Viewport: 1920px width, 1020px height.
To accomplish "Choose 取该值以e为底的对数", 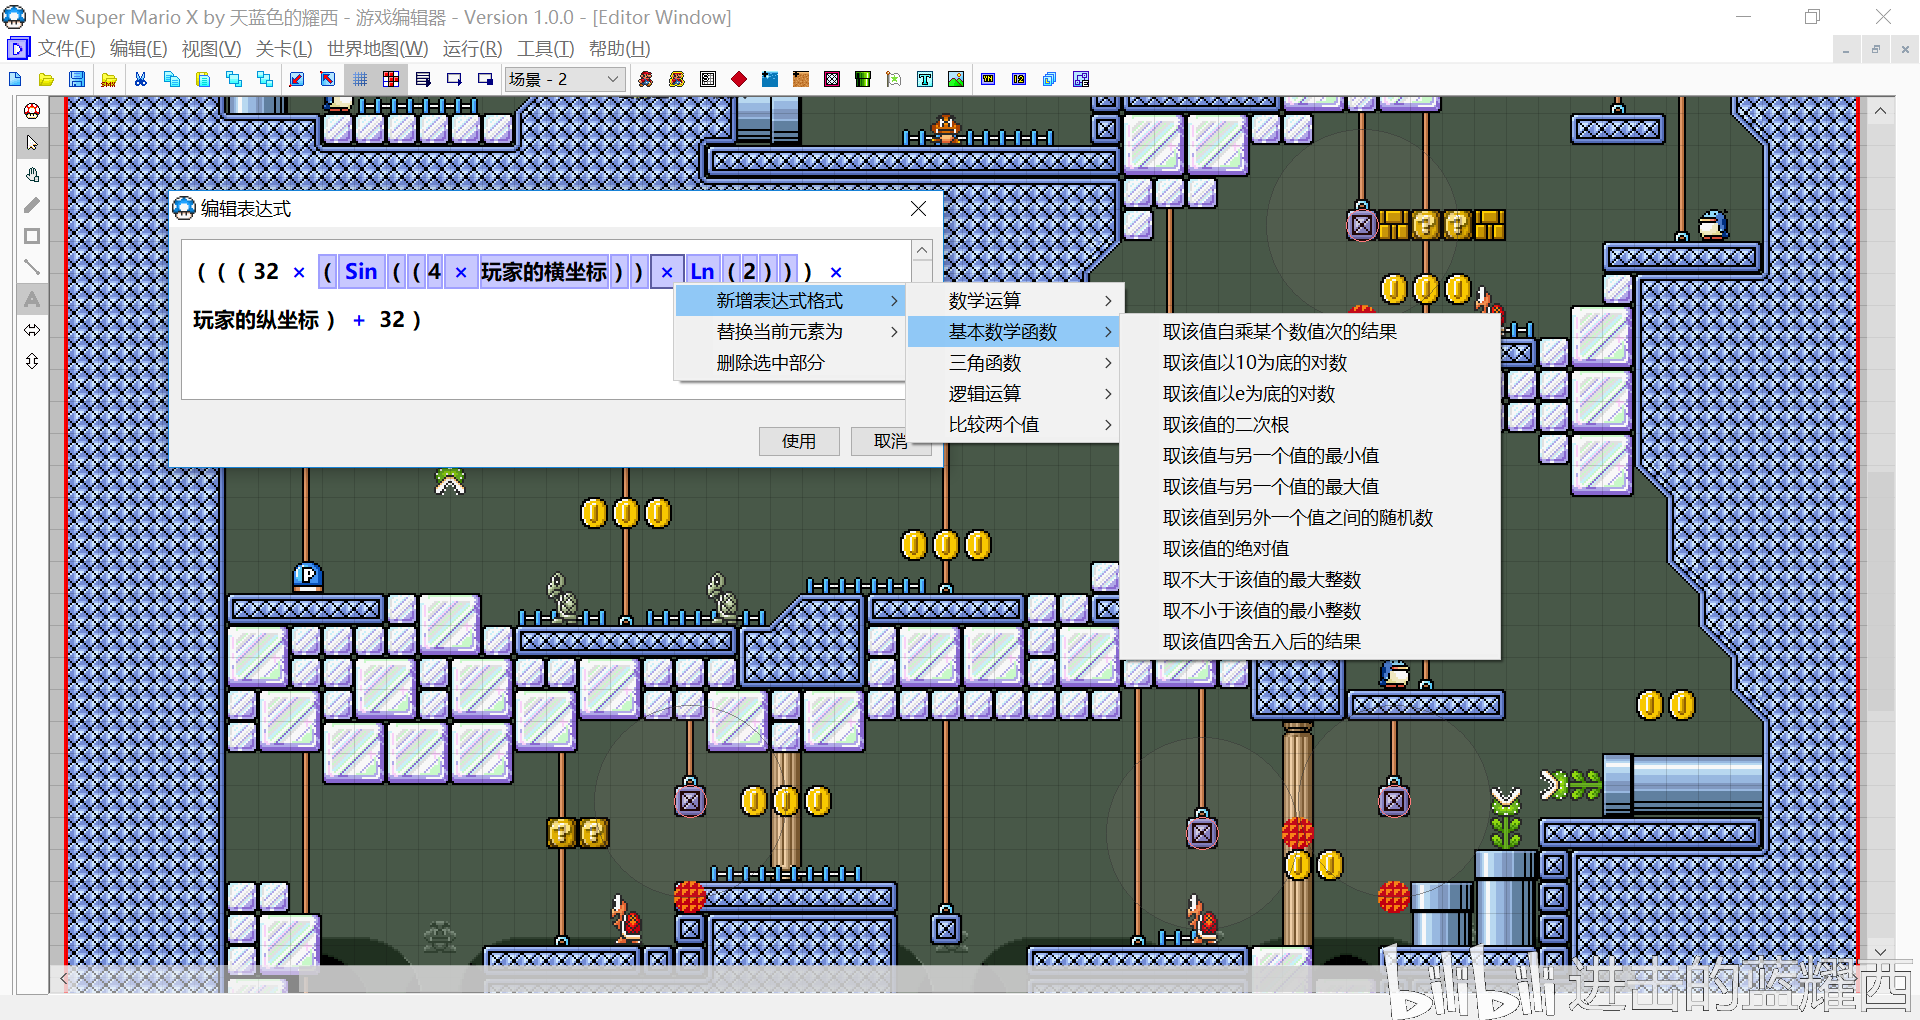I will (1310, 394).
